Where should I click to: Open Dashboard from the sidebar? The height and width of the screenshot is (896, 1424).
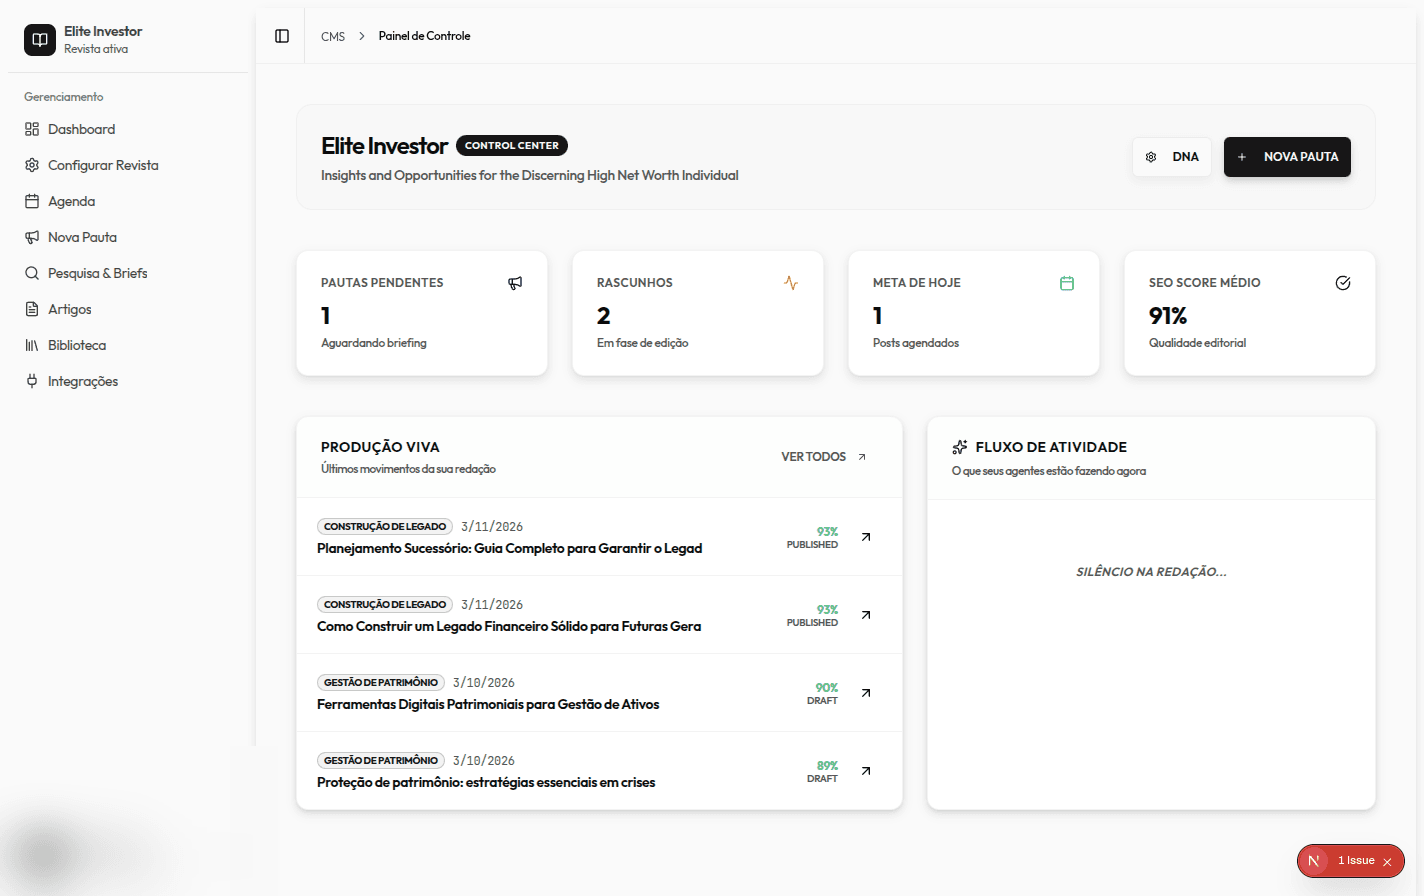(81, 129)
